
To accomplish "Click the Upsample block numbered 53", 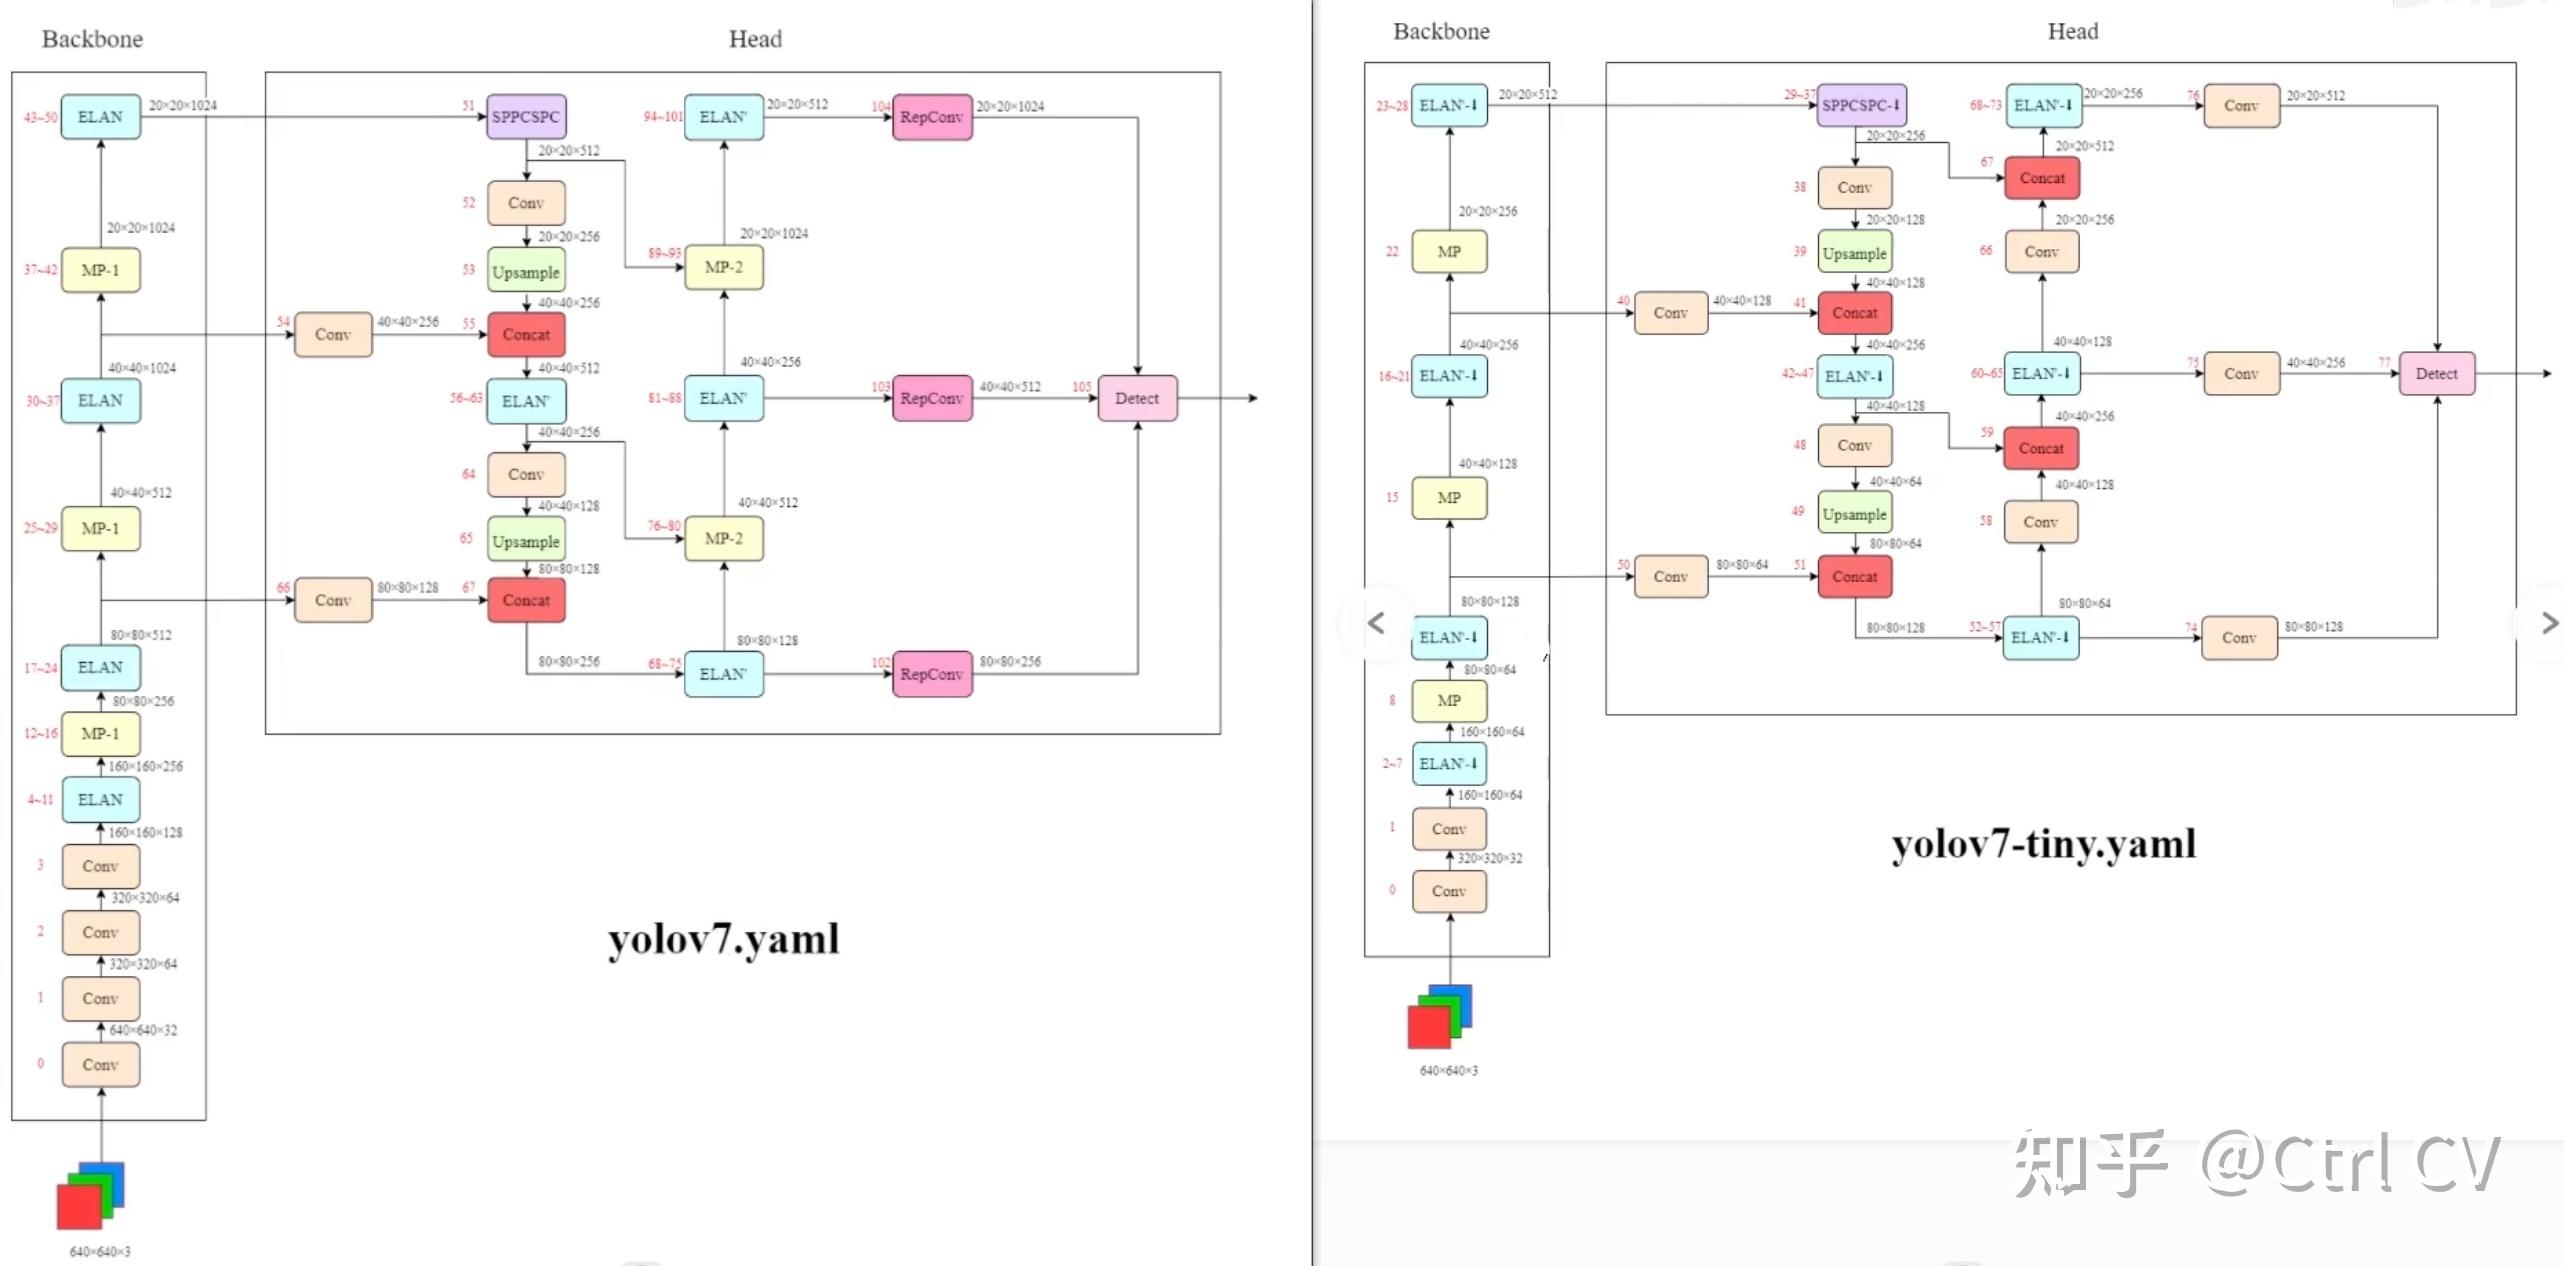I will point(526,272).
